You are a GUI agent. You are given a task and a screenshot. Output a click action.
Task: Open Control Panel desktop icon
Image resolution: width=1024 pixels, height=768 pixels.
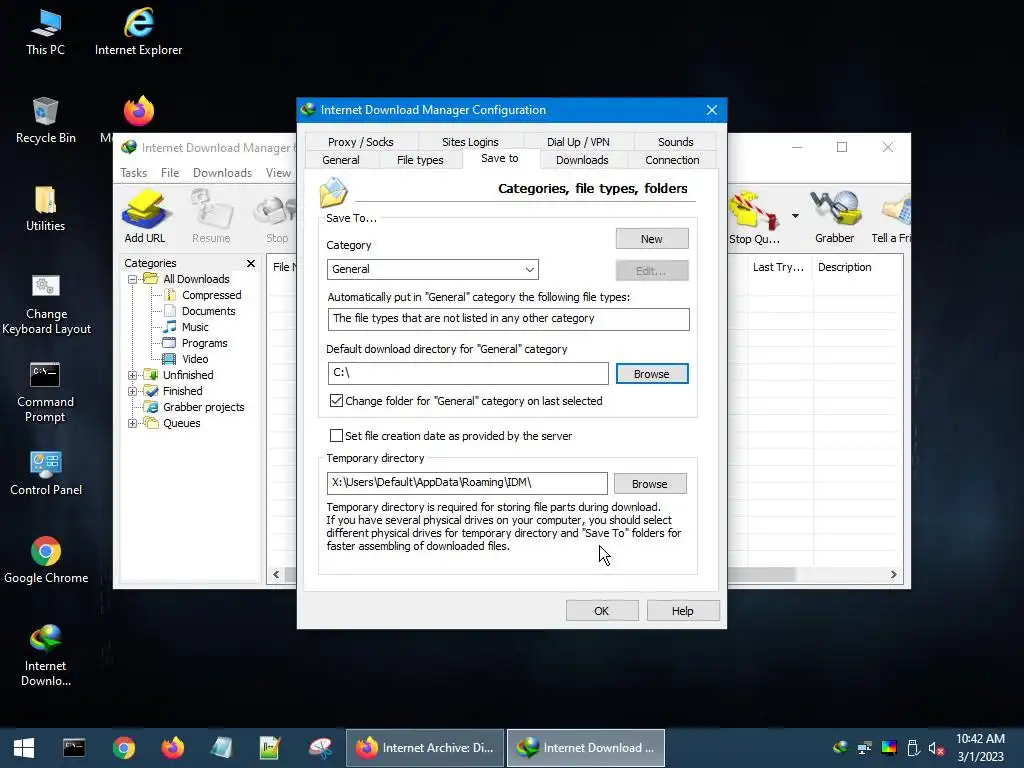click(46, 473)
